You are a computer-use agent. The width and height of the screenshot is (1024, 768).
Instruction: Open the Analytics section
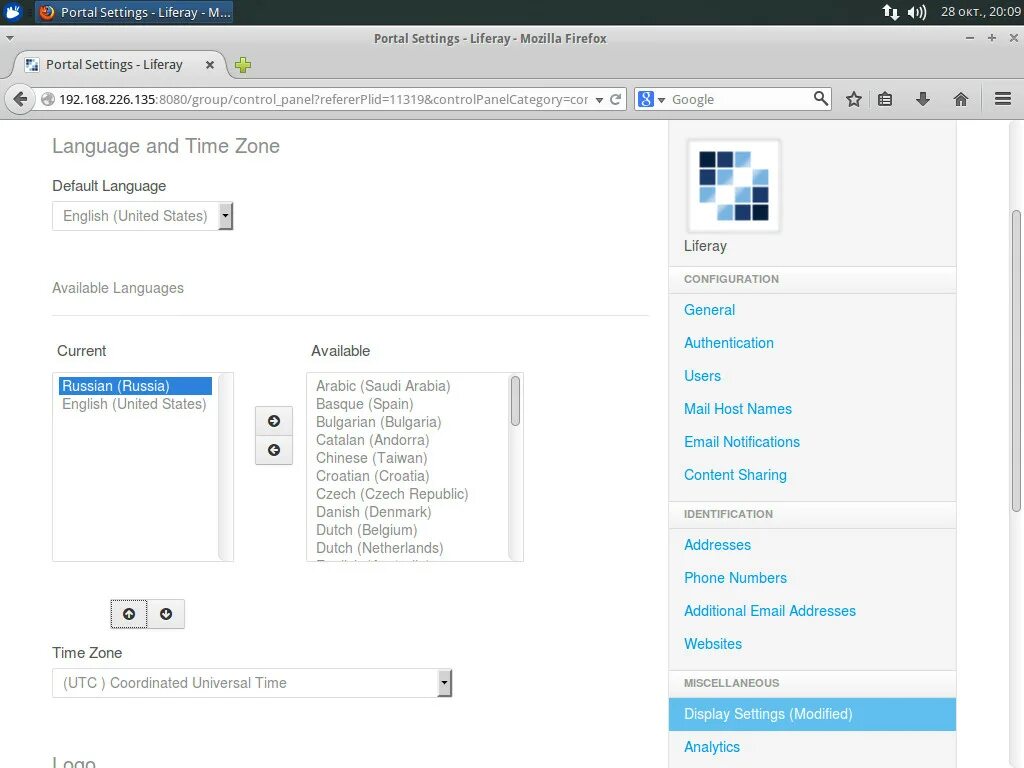click(x=712, y=747)
